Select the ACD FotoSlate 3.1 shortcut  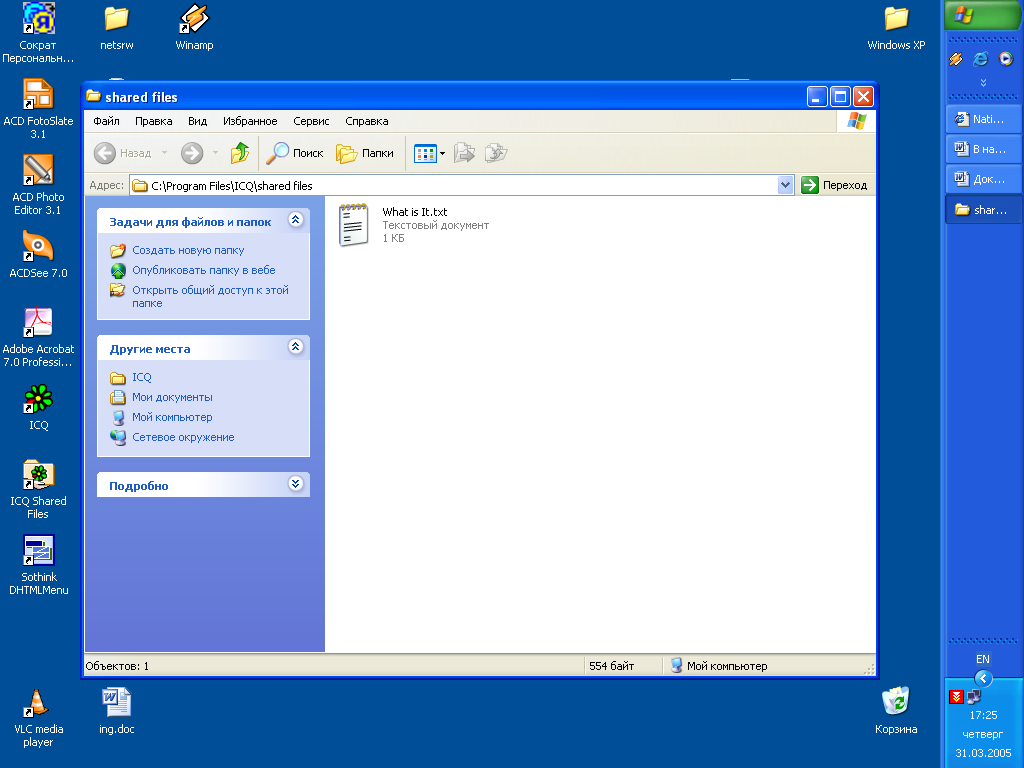coord(38,109)
